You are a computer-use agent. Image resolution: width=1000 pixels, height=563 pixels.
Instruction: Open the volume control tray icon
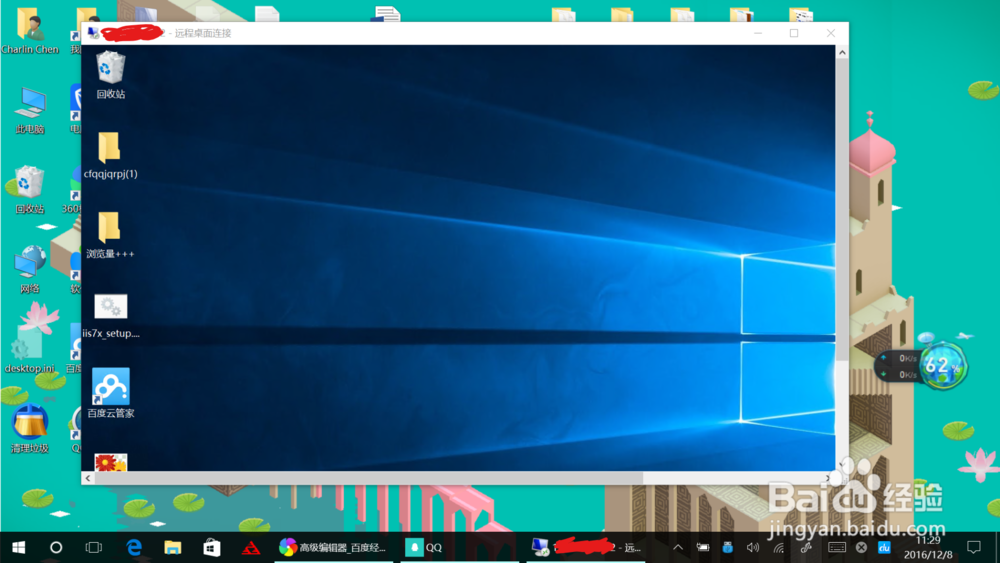(x=753, y=547)
